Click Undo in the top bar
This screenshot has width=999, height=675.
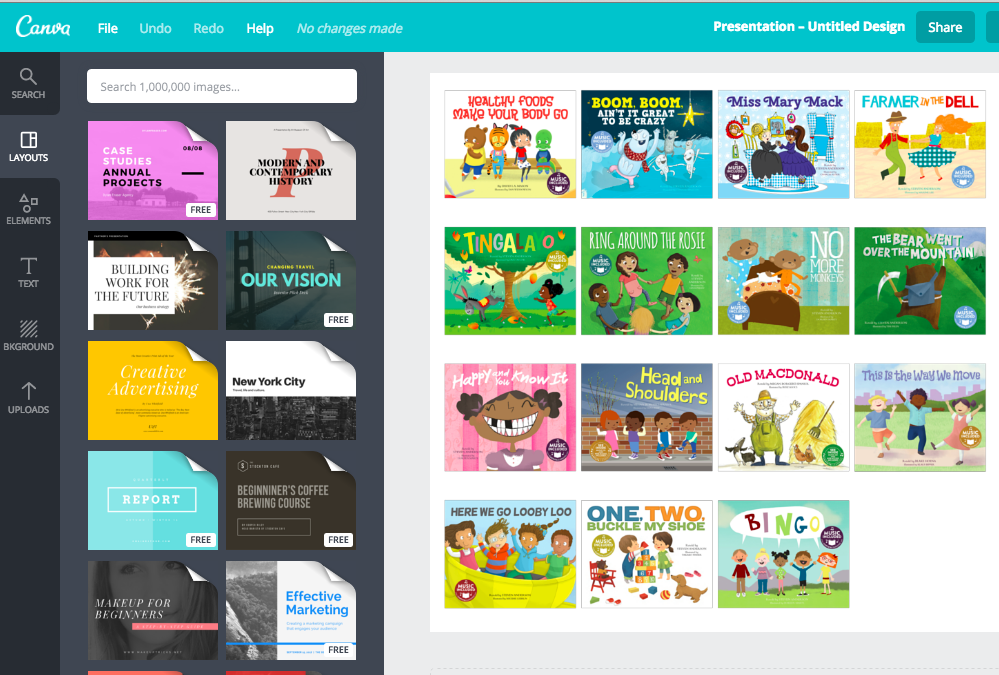click(155, 28)
